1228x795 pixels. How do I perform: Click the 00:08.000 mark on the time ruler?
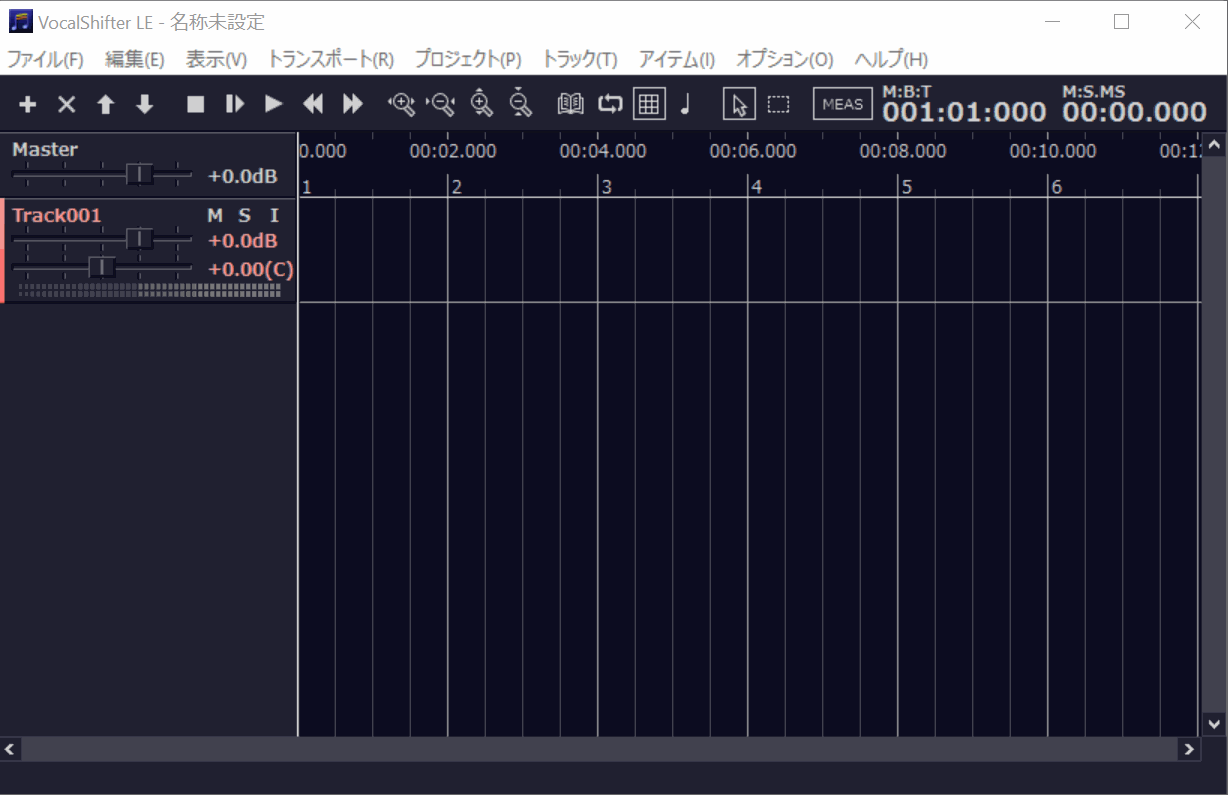903,152
